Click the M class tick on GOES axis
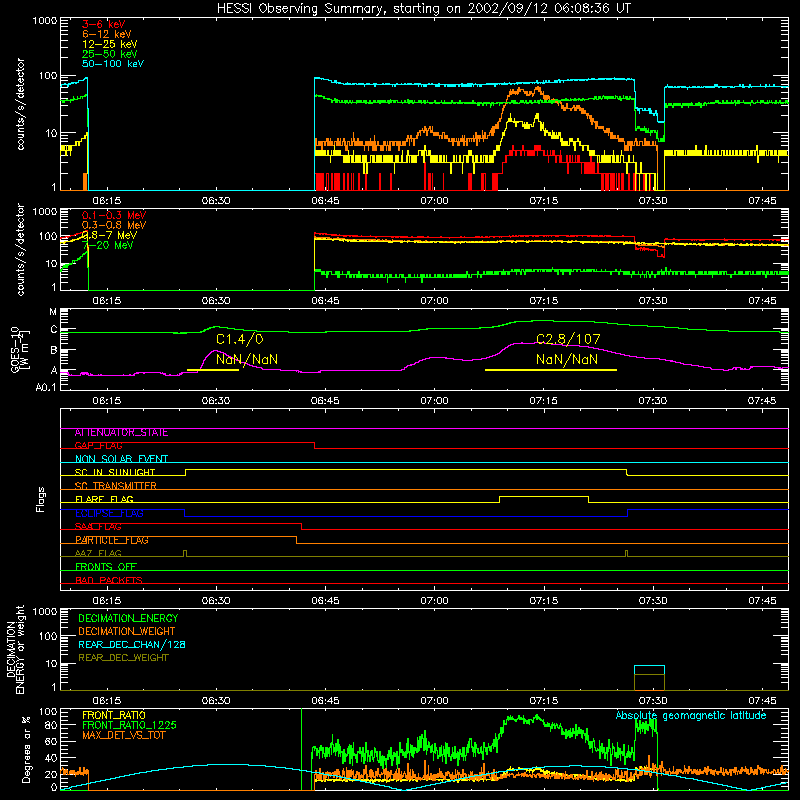Screen dimensions: 800x800 53,312
